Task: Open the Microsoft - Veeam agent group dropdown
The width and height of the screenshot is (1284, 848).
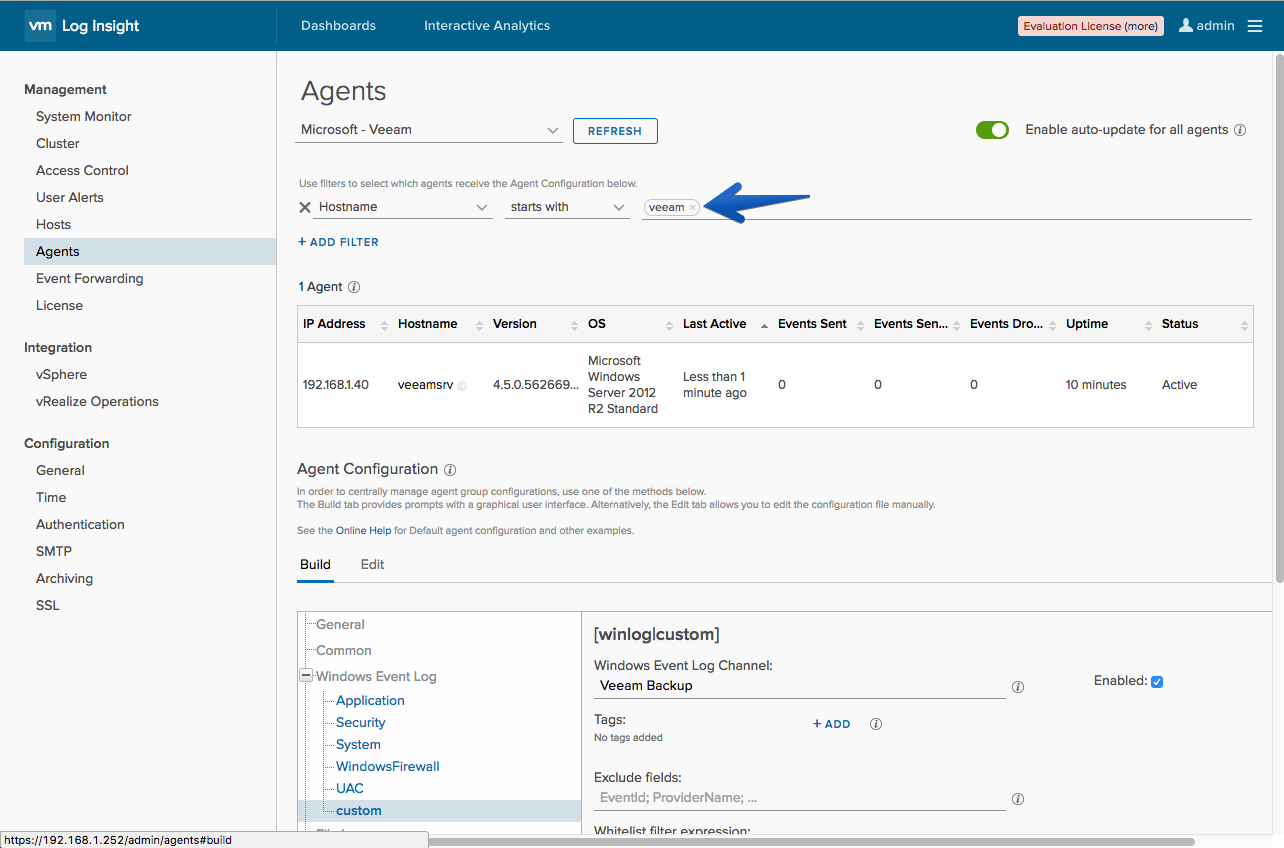Action: pos(430,130)
